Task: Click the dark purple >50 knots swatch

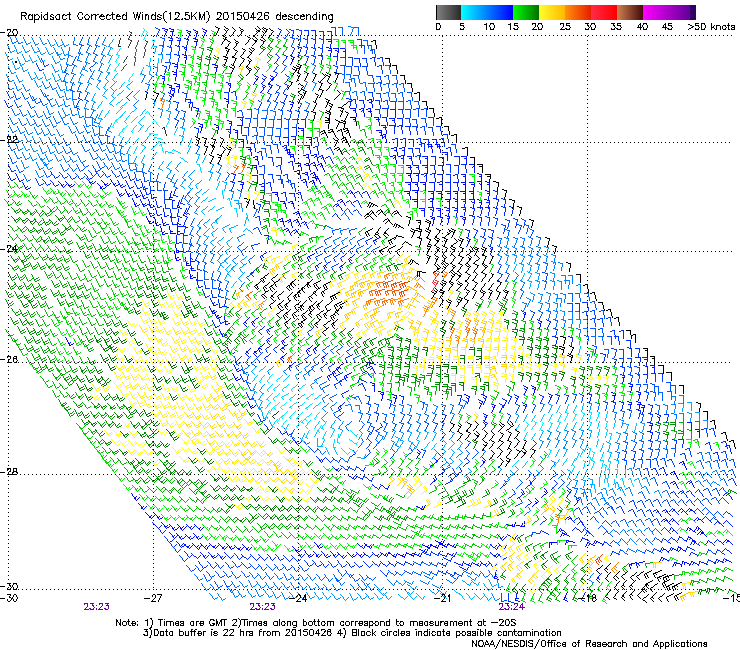Action: pyautogui.click(x=692, y=12)
